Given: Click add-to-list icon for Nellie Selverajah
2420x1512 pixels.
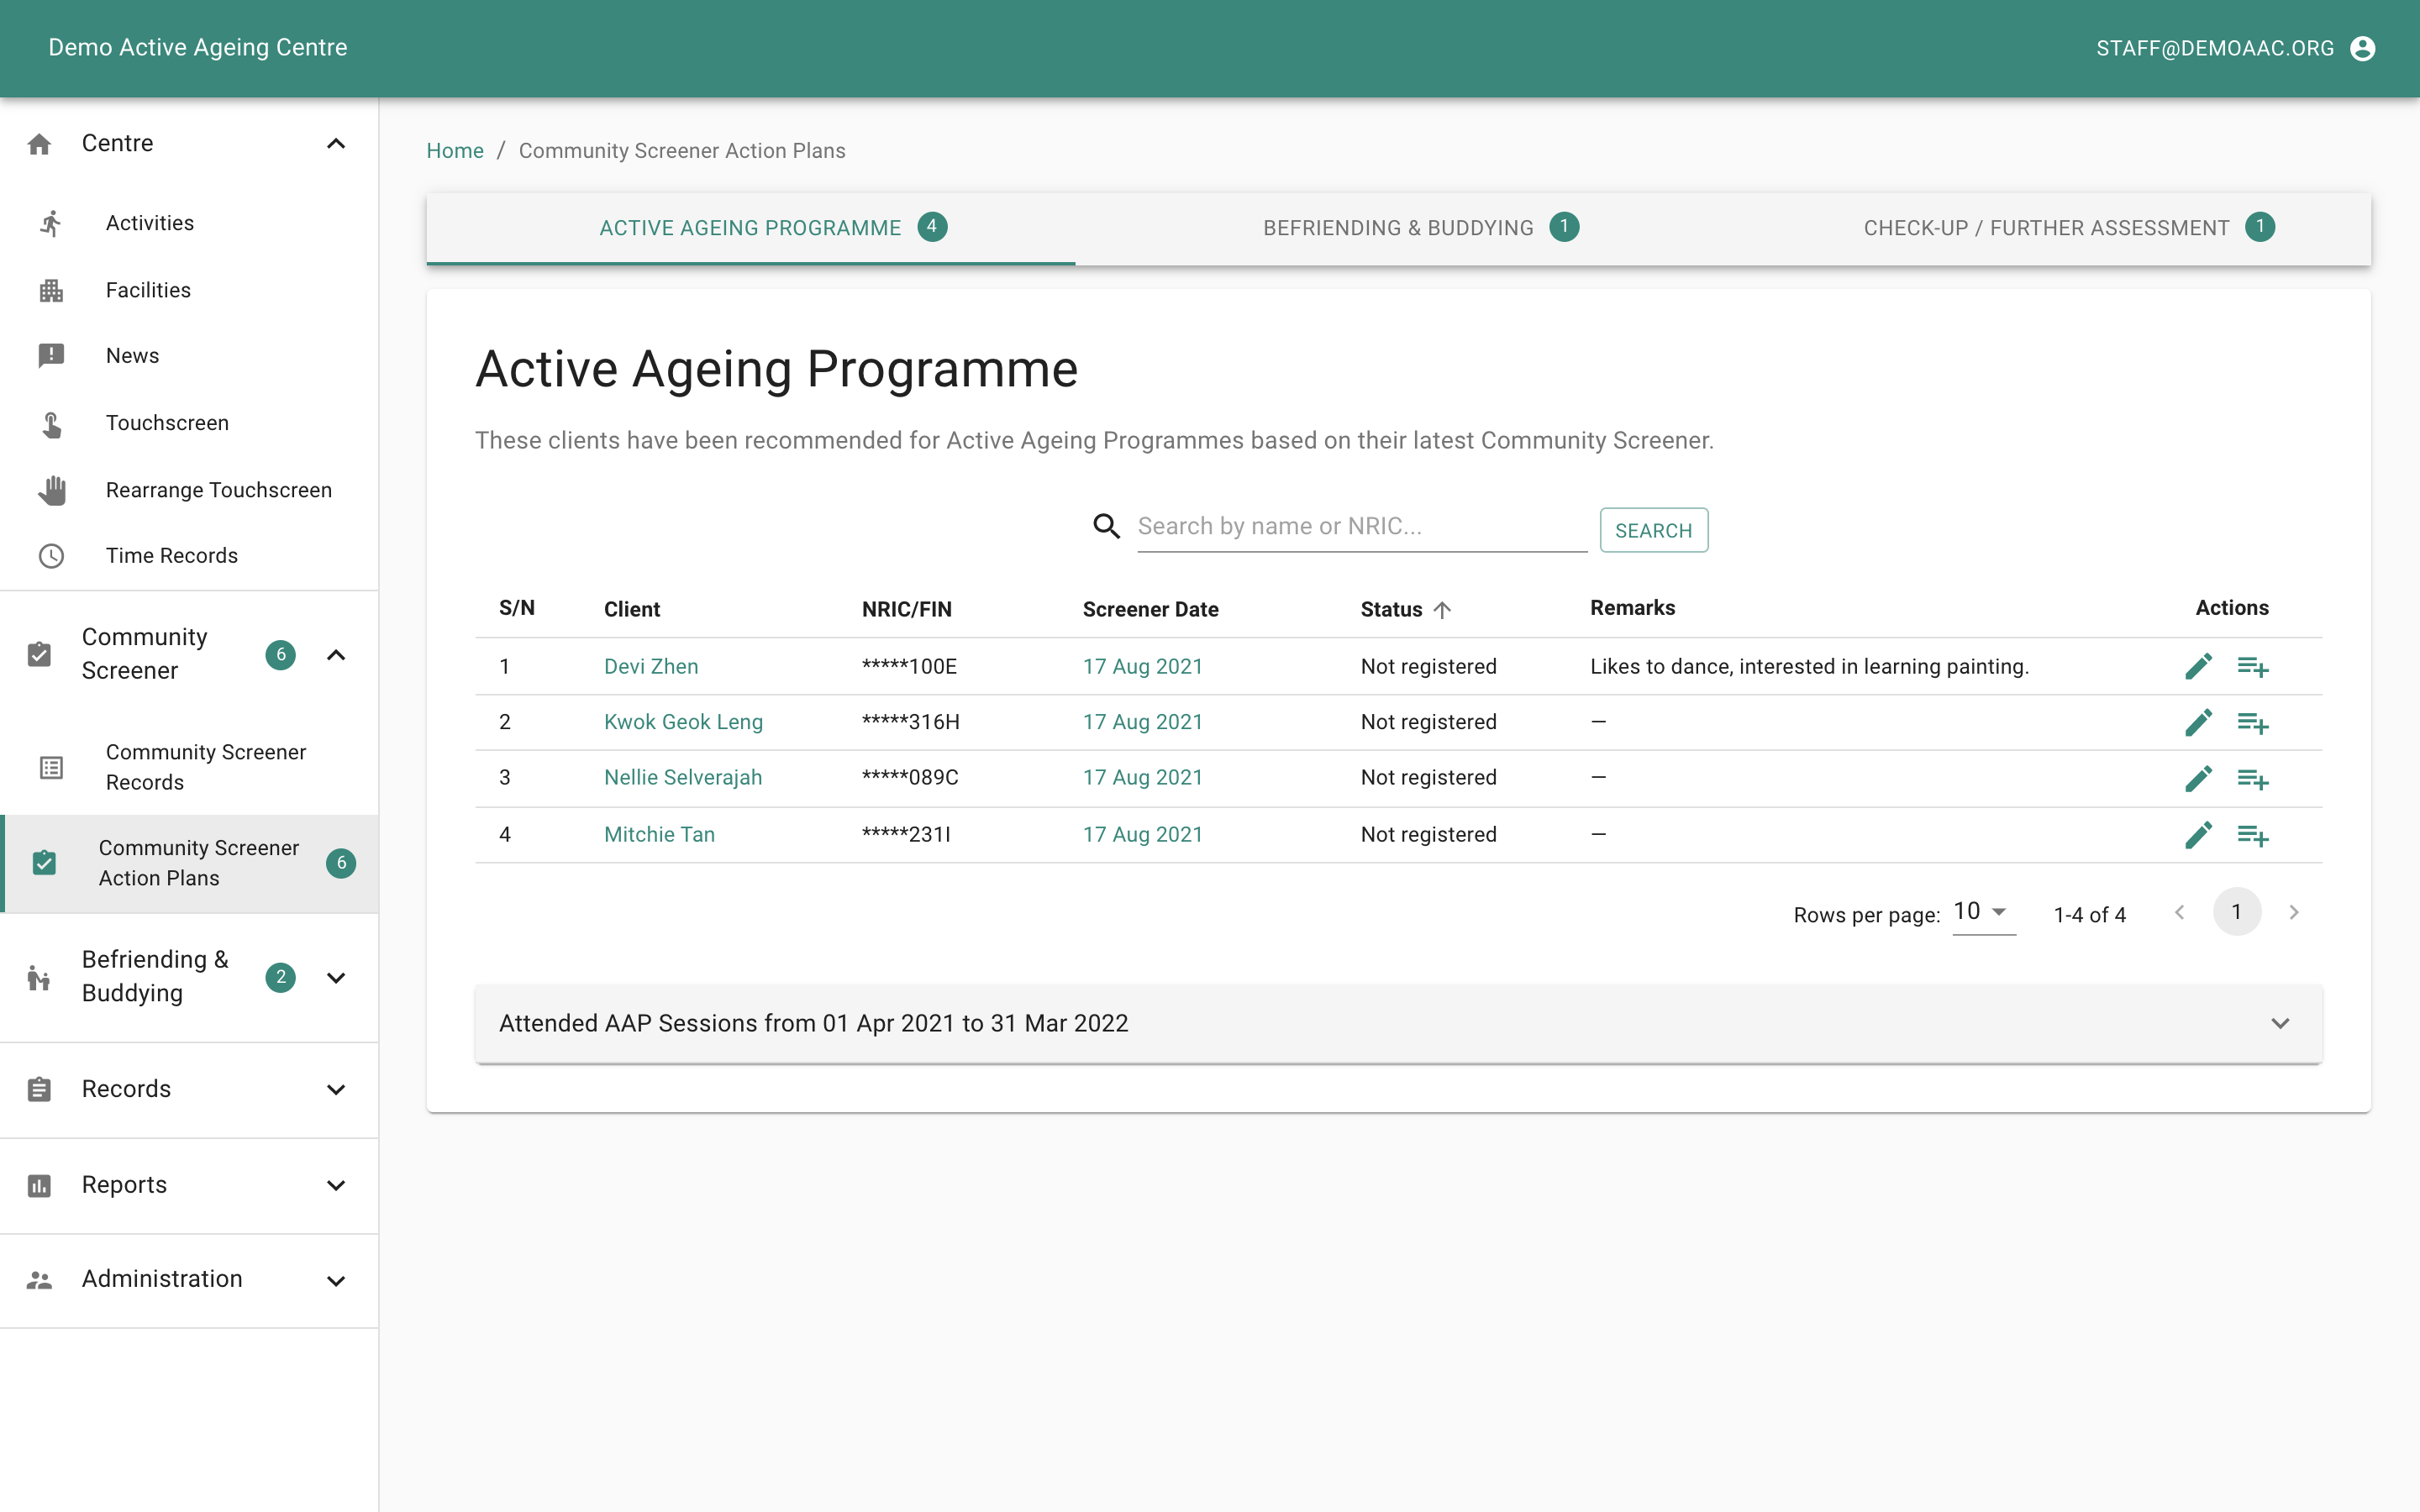Looking at the screenshot, I should tap(2252, 779).
